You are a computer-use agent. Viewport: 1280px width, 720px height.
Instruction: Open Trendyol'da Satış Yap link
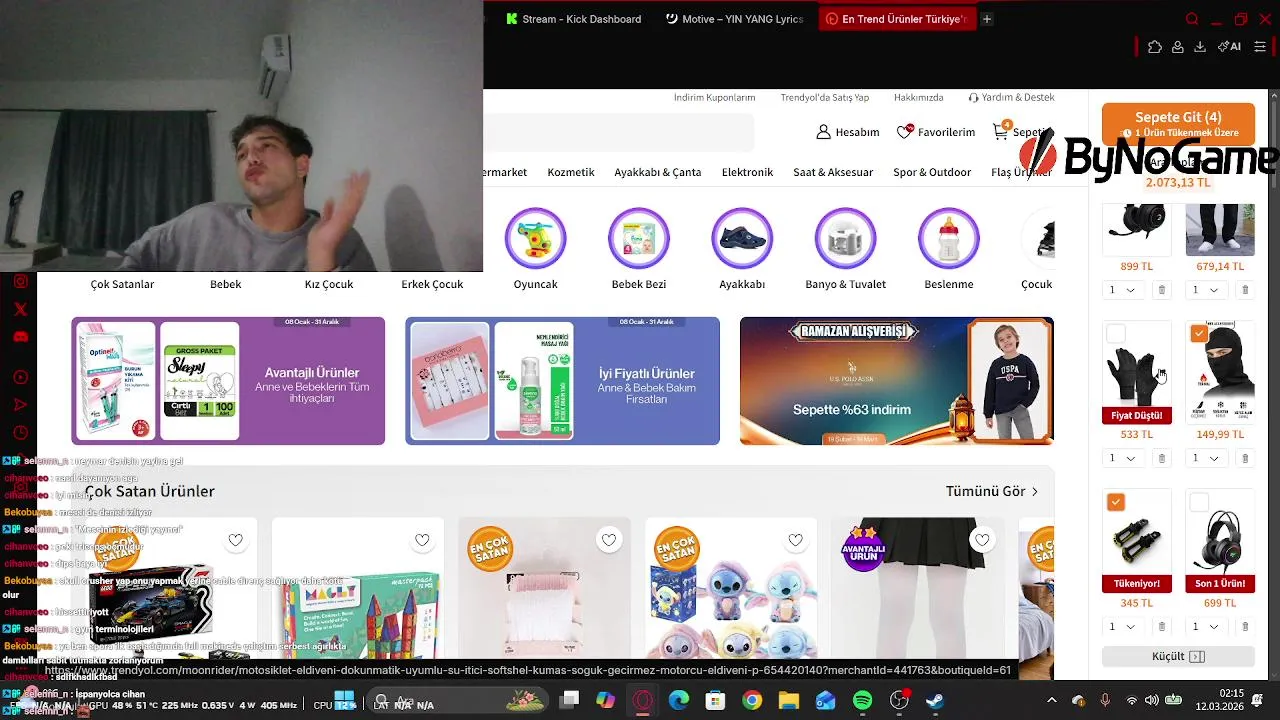(825, 98)
